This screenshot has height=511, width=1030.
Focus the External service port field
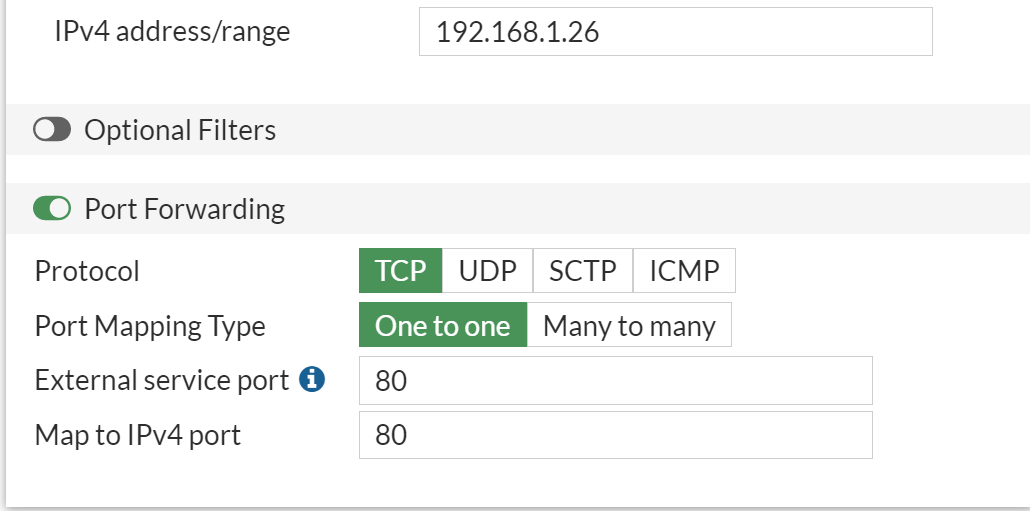point(615,381)
